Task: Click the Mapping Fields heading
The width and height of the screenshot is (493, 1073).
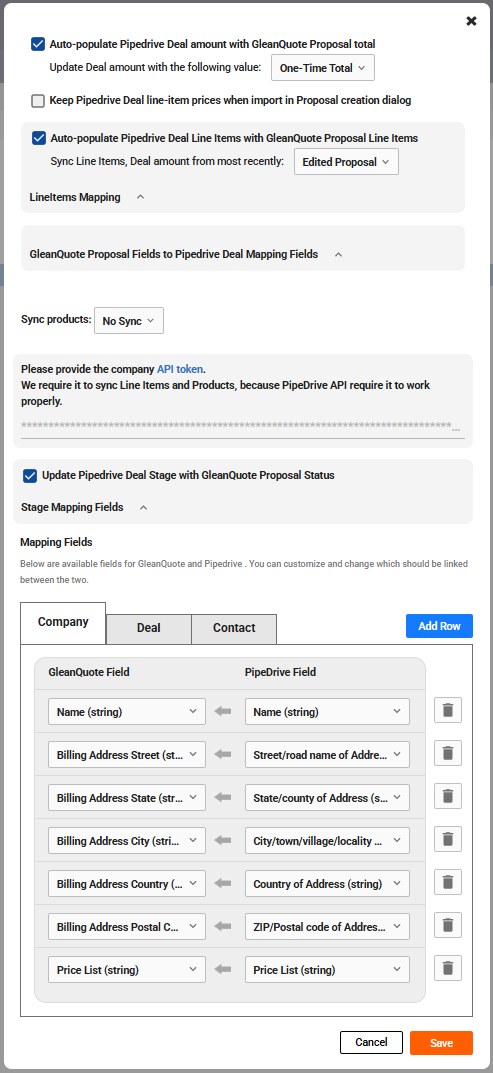Action: (x=56, y=543)
